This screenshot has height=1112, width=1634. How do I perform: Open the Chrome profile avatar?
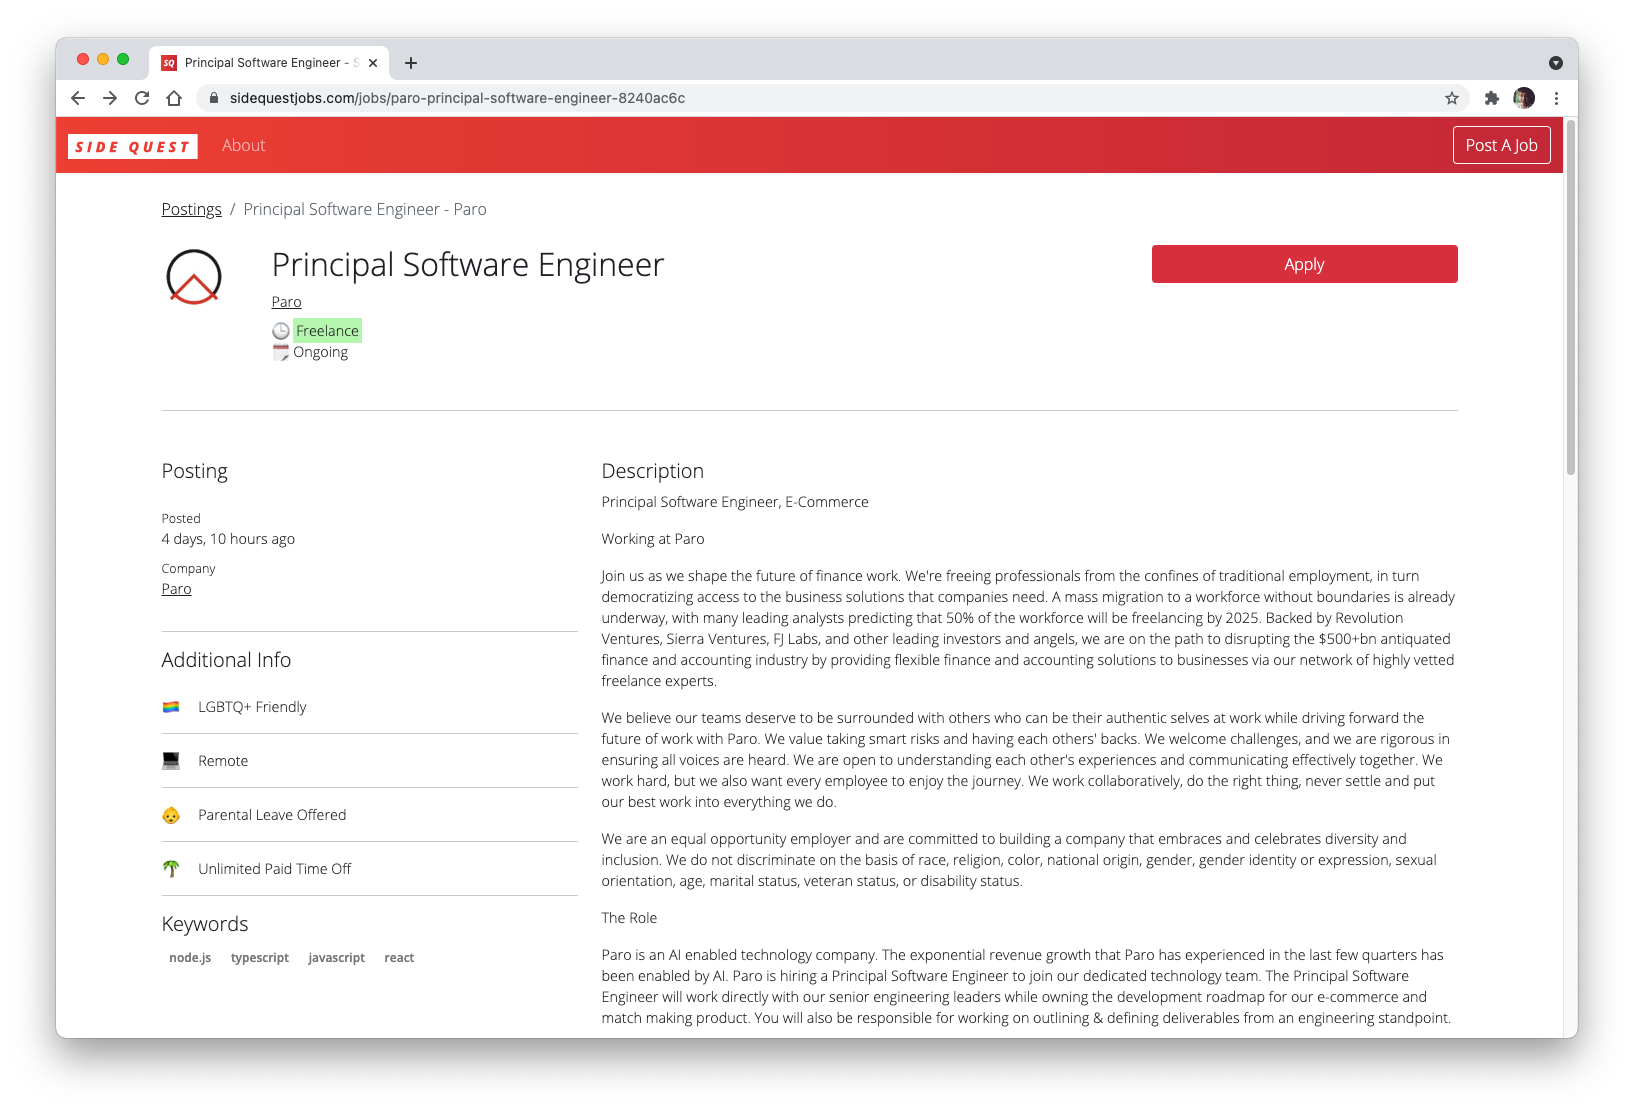[1524, 98]
